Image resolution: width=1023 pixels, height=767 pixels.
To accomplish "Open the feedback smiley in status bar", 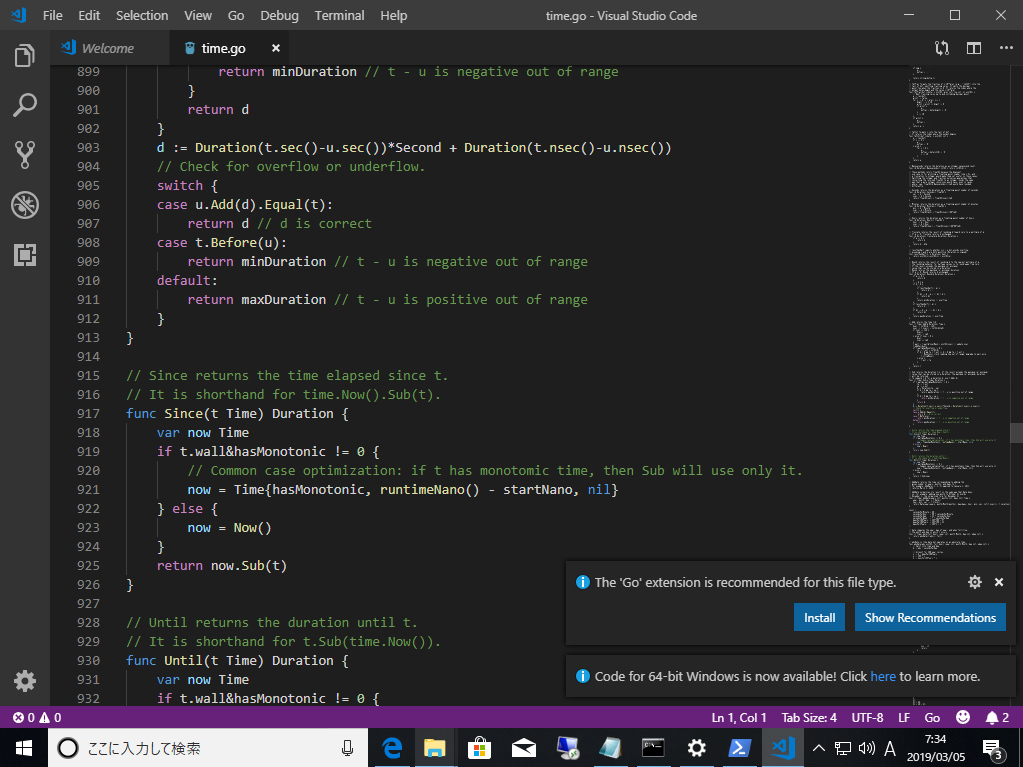I will point(963,717).
